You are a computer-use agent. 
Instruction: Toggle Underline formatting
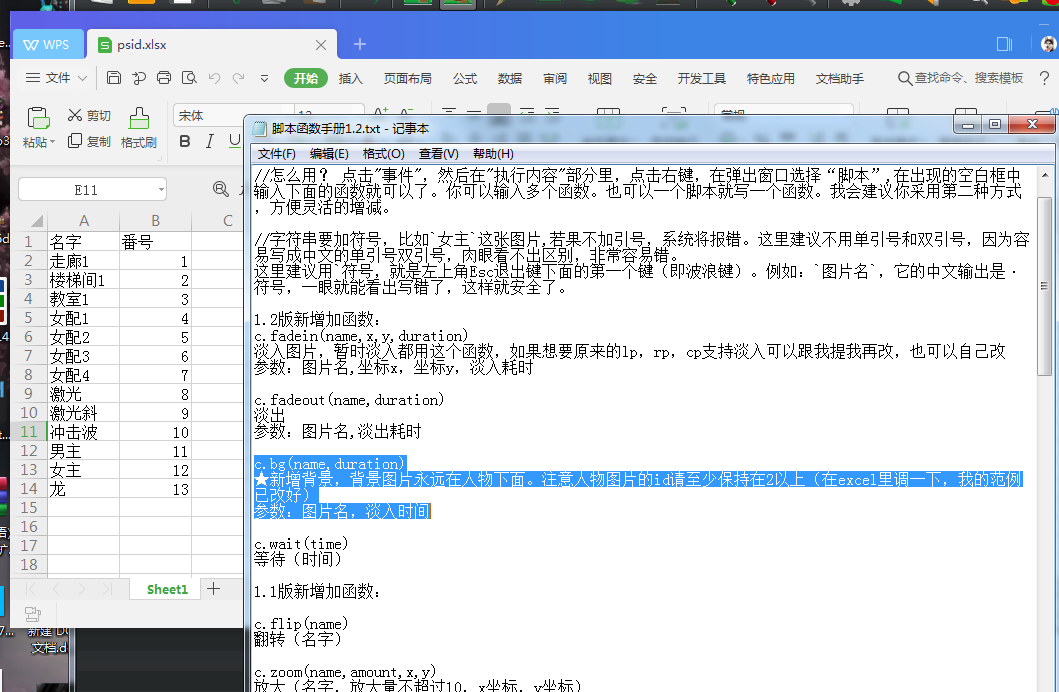click(x=234, y=140)
